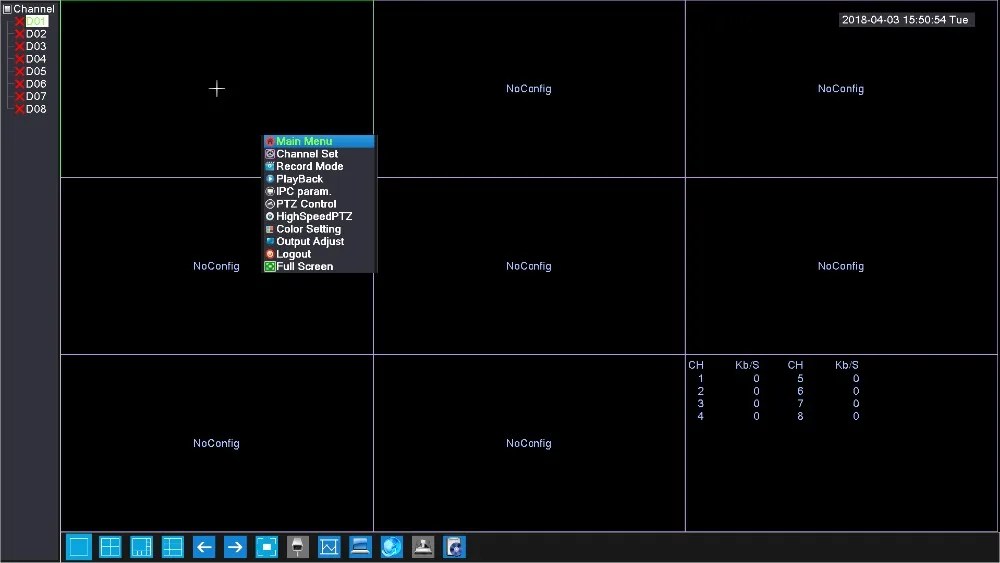Select channel D07 in tree
The height and width of the screenshot is (563, 1000).
[x=36, y=96]
